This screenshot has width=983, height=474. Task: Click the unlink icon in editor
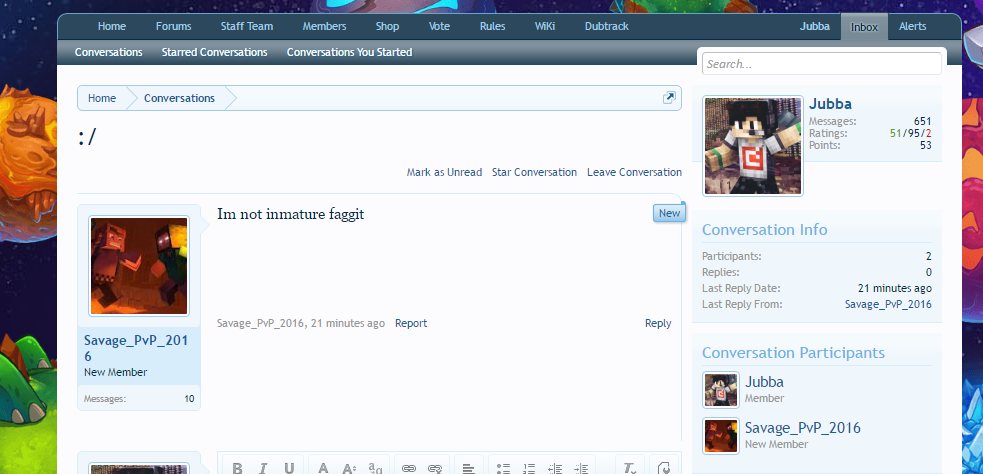434,467
